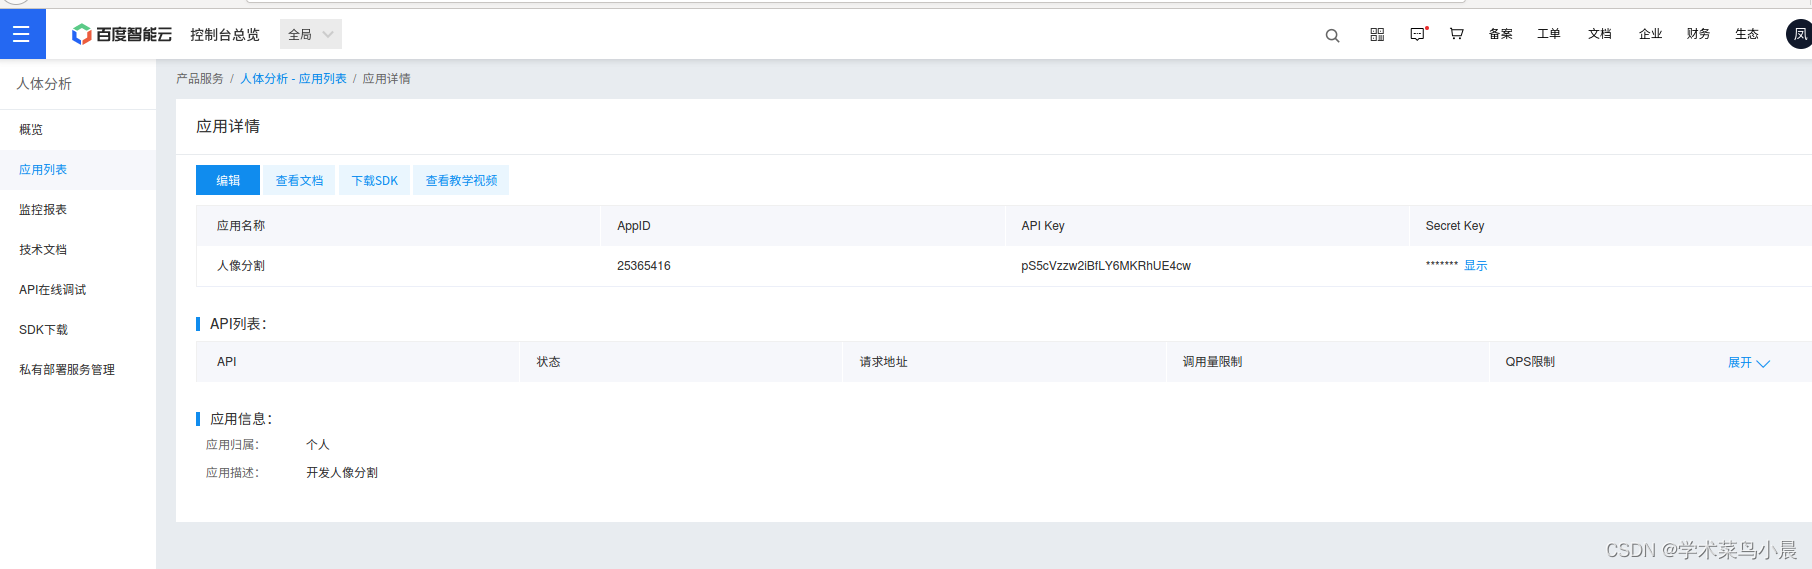
Task: Reveal the Secret Key with 显示
Action: [x=1476, y=266]
